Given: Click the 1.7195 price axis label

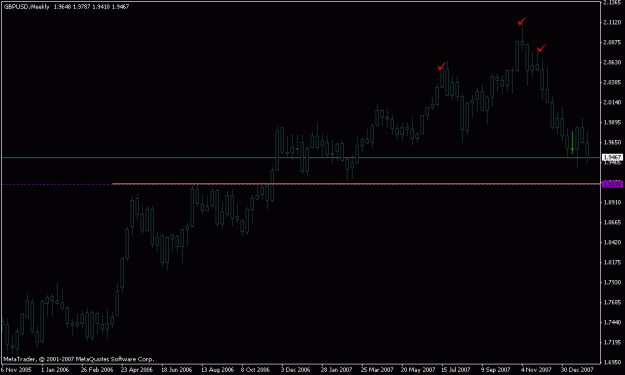Looking at the screenshot, I should click(612, 342).
